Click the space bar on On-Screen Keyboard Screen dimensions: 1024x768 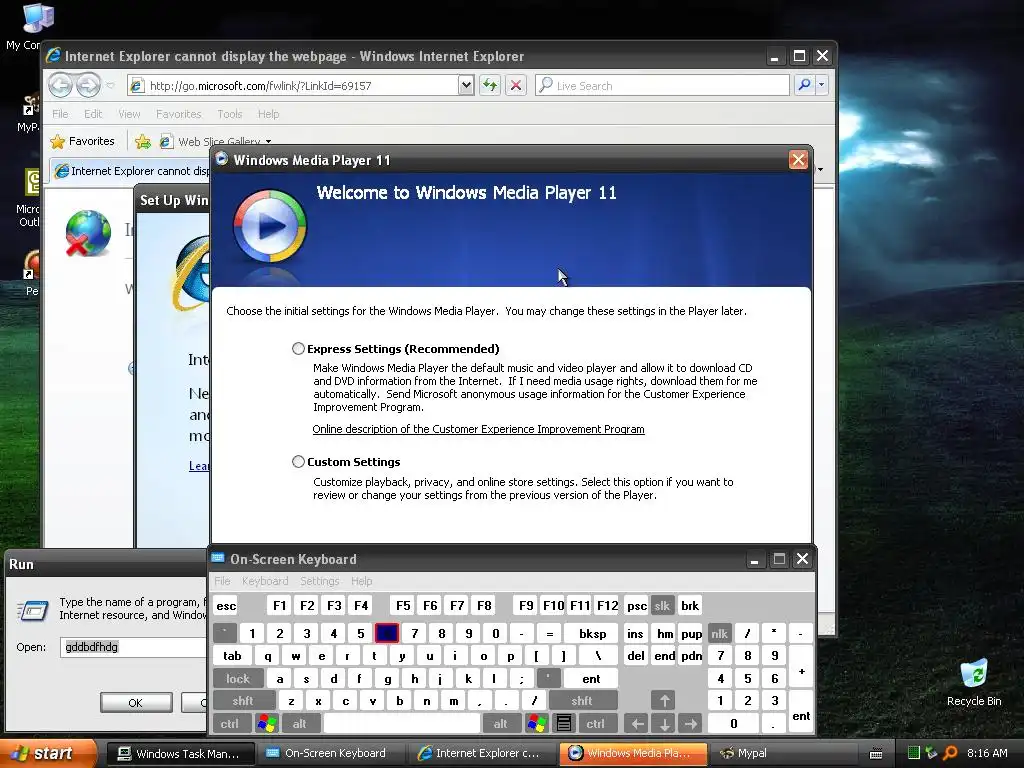(402, 724)
